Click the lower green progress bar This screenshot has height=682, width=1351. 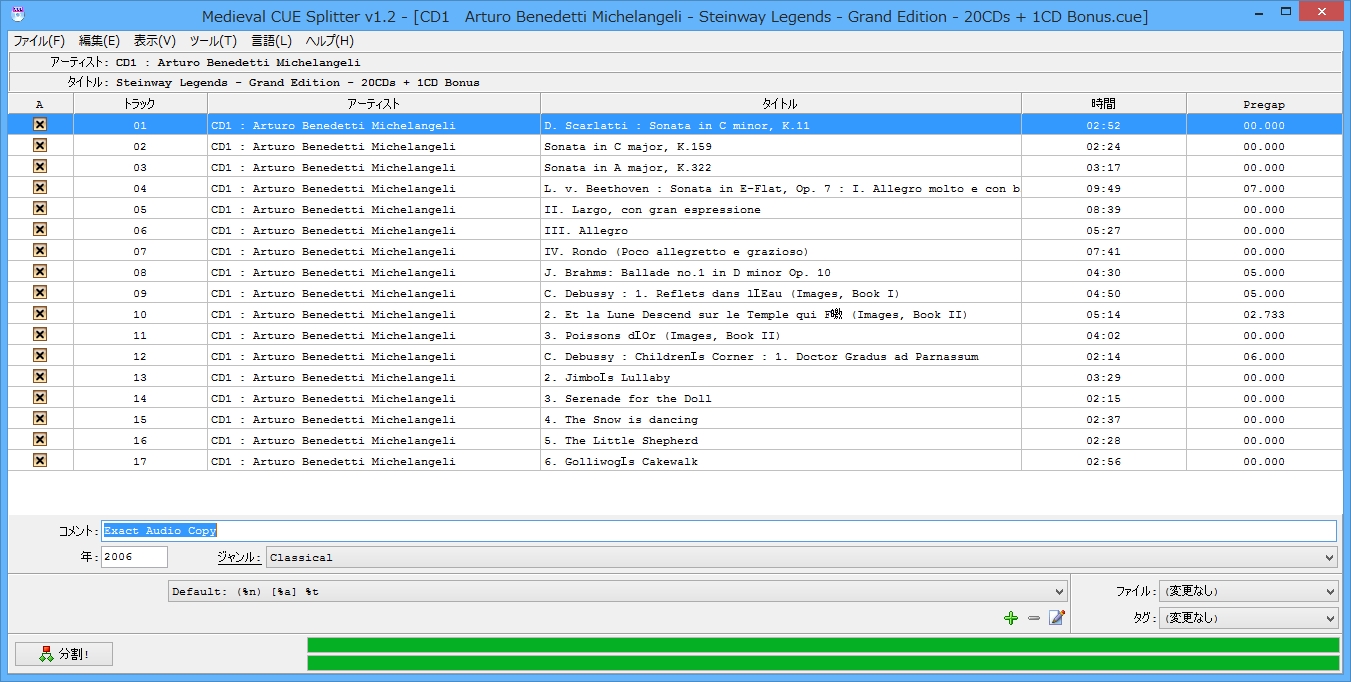[x=823, y=663]
